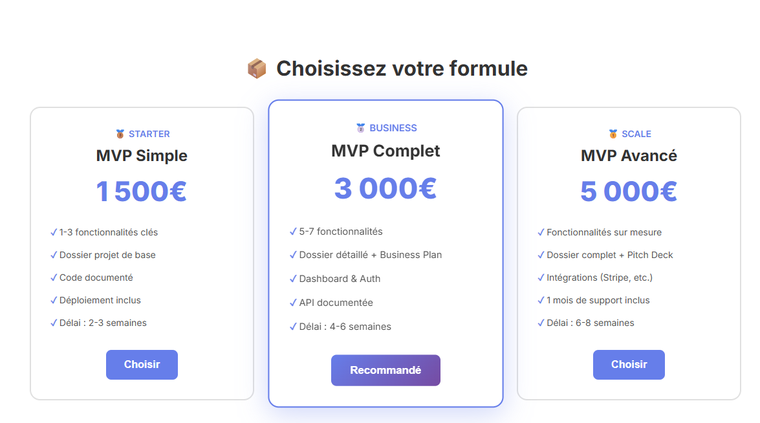This screenshot has width=760, height=423.
Task: Click checkmark next to Déploiement inclus
Action: [54, 300]
